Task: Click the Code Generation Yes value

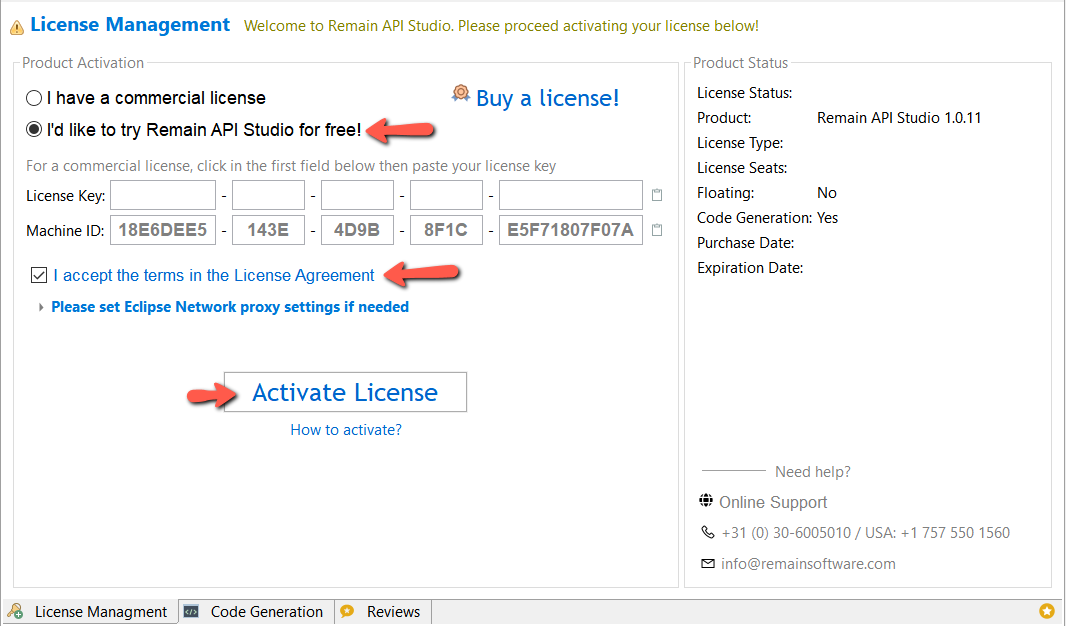Action: coord(827,218)
